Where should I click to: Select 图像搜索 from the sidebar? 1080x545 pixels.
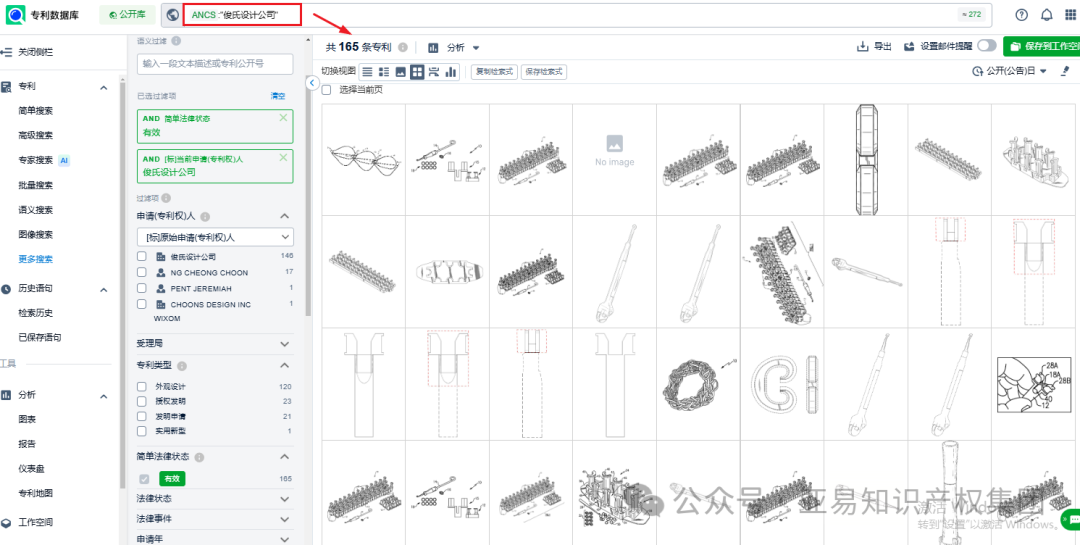click(36, 235)
